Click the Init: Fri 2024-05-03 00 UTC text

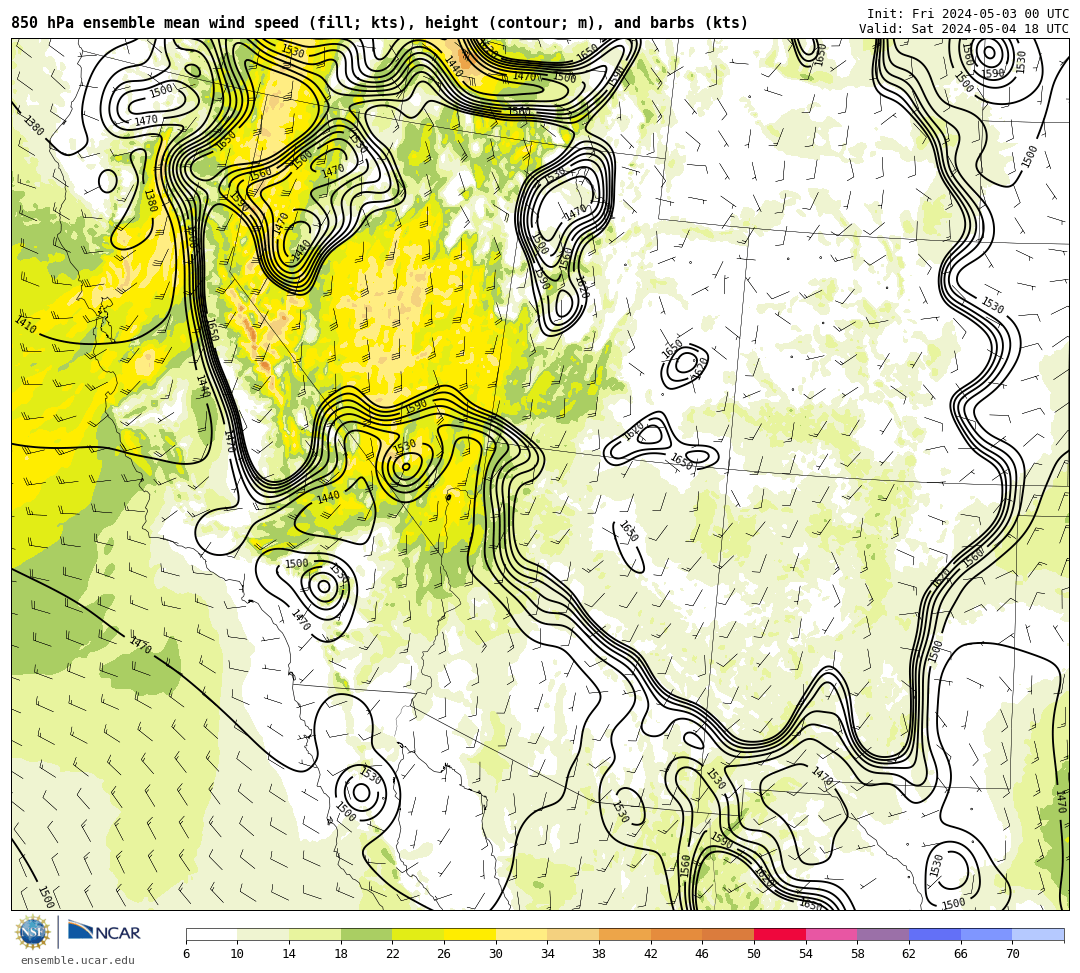(x=968, y=14)
